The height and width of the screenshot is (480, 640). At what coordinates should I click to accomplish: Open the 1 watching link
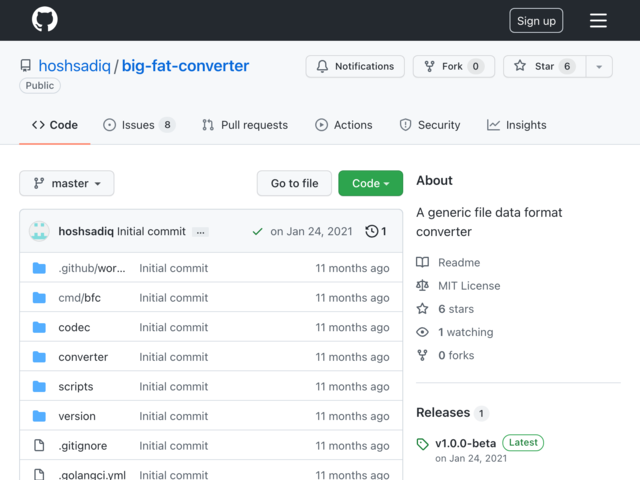pos(466,332)
